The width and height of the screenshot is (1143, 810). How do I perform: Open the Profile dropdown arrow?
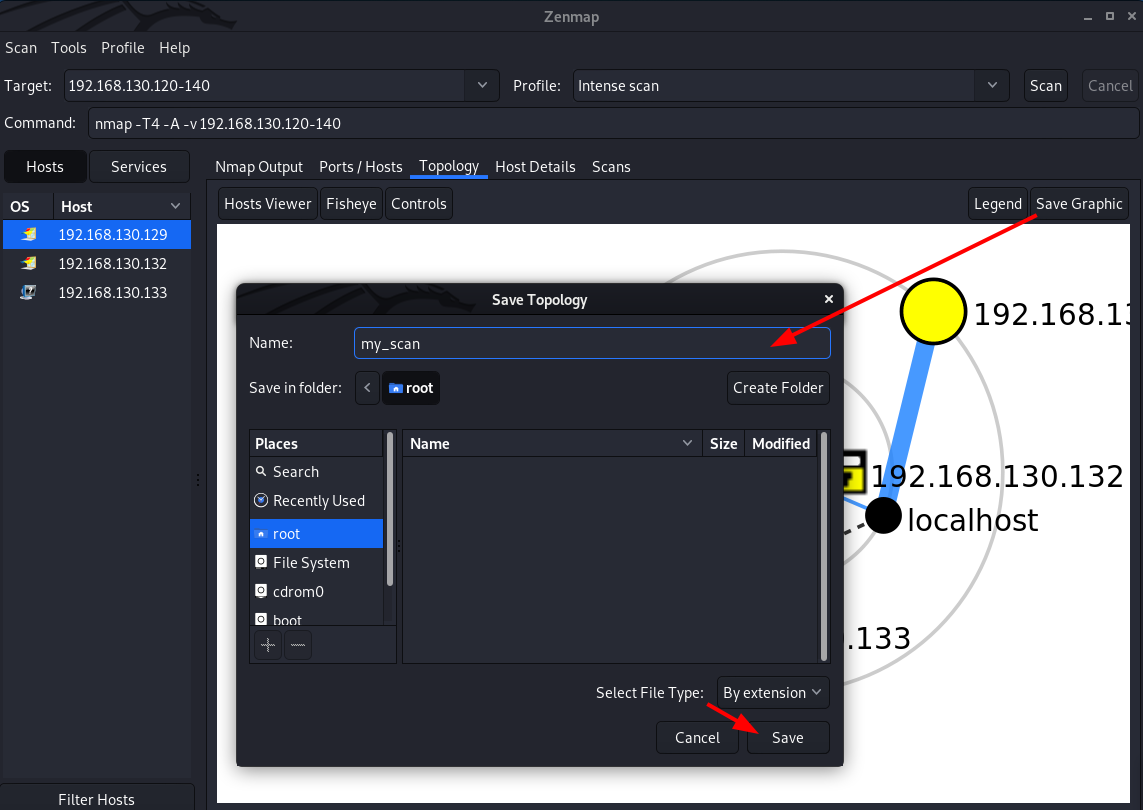992,85
